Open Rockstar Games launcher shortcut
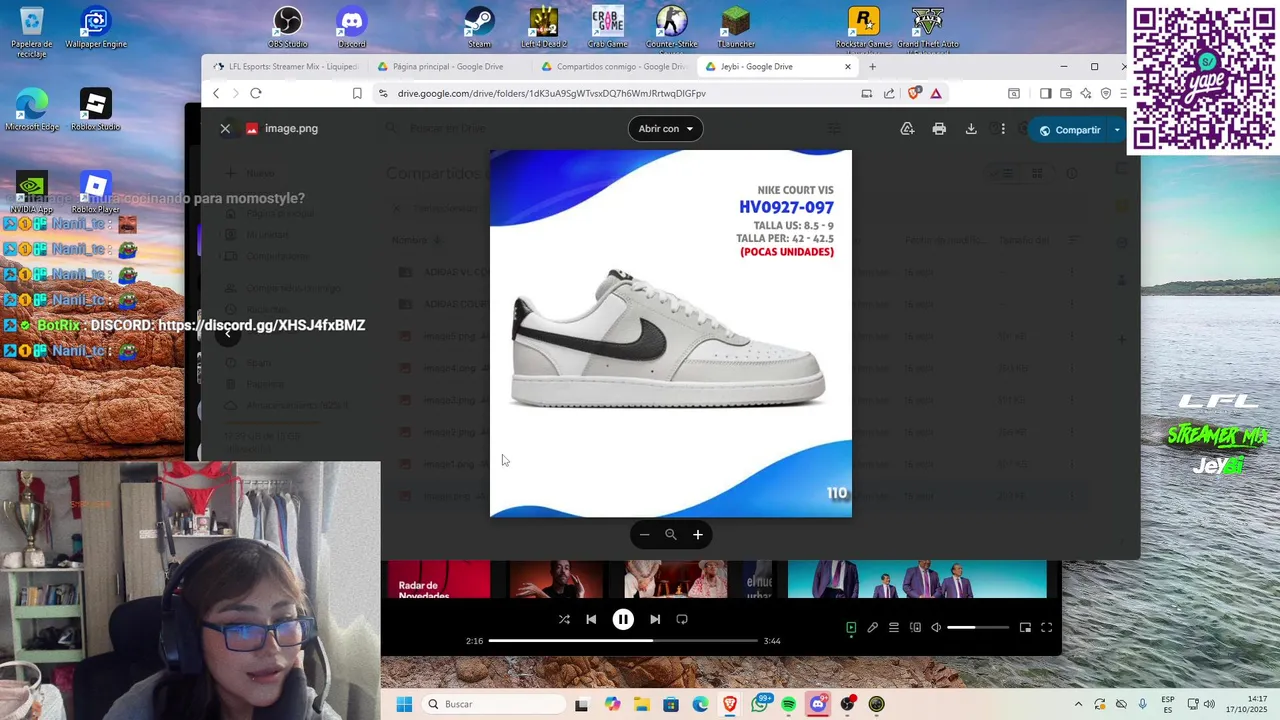Screen dimensions: 1280x720 point(864,27)
